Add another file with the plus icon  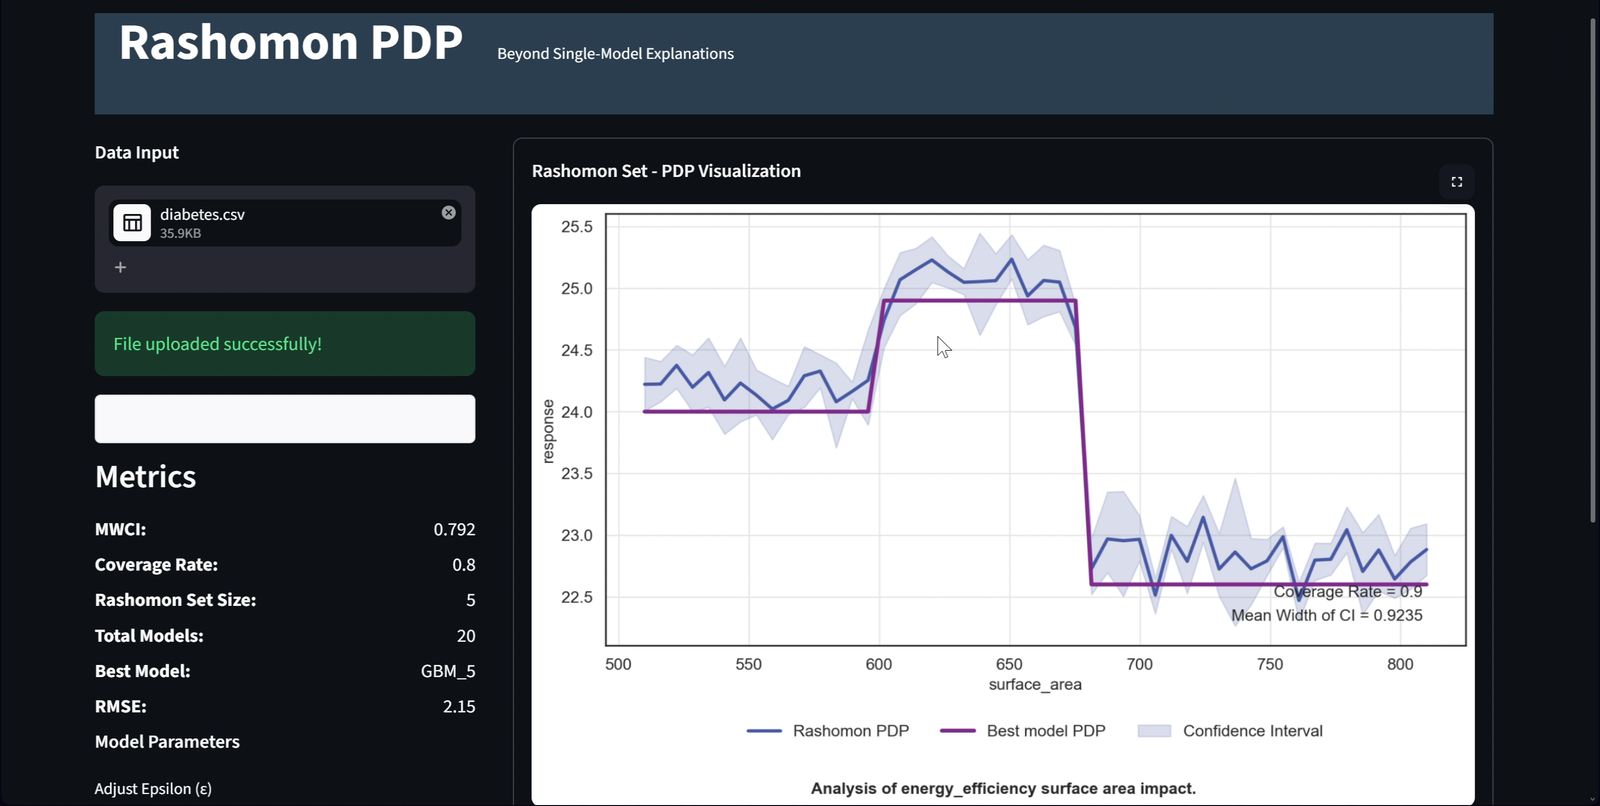click(x=120, y=267)
